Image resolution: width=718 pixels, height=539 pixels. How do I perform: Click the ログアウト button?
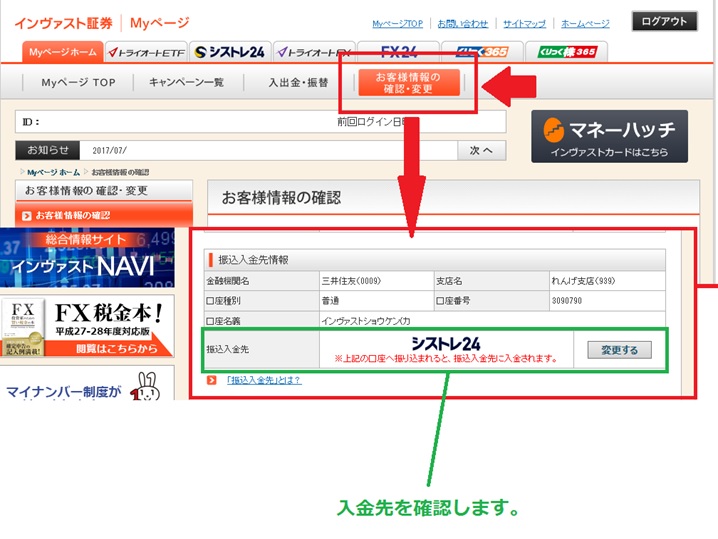point(664,22)
